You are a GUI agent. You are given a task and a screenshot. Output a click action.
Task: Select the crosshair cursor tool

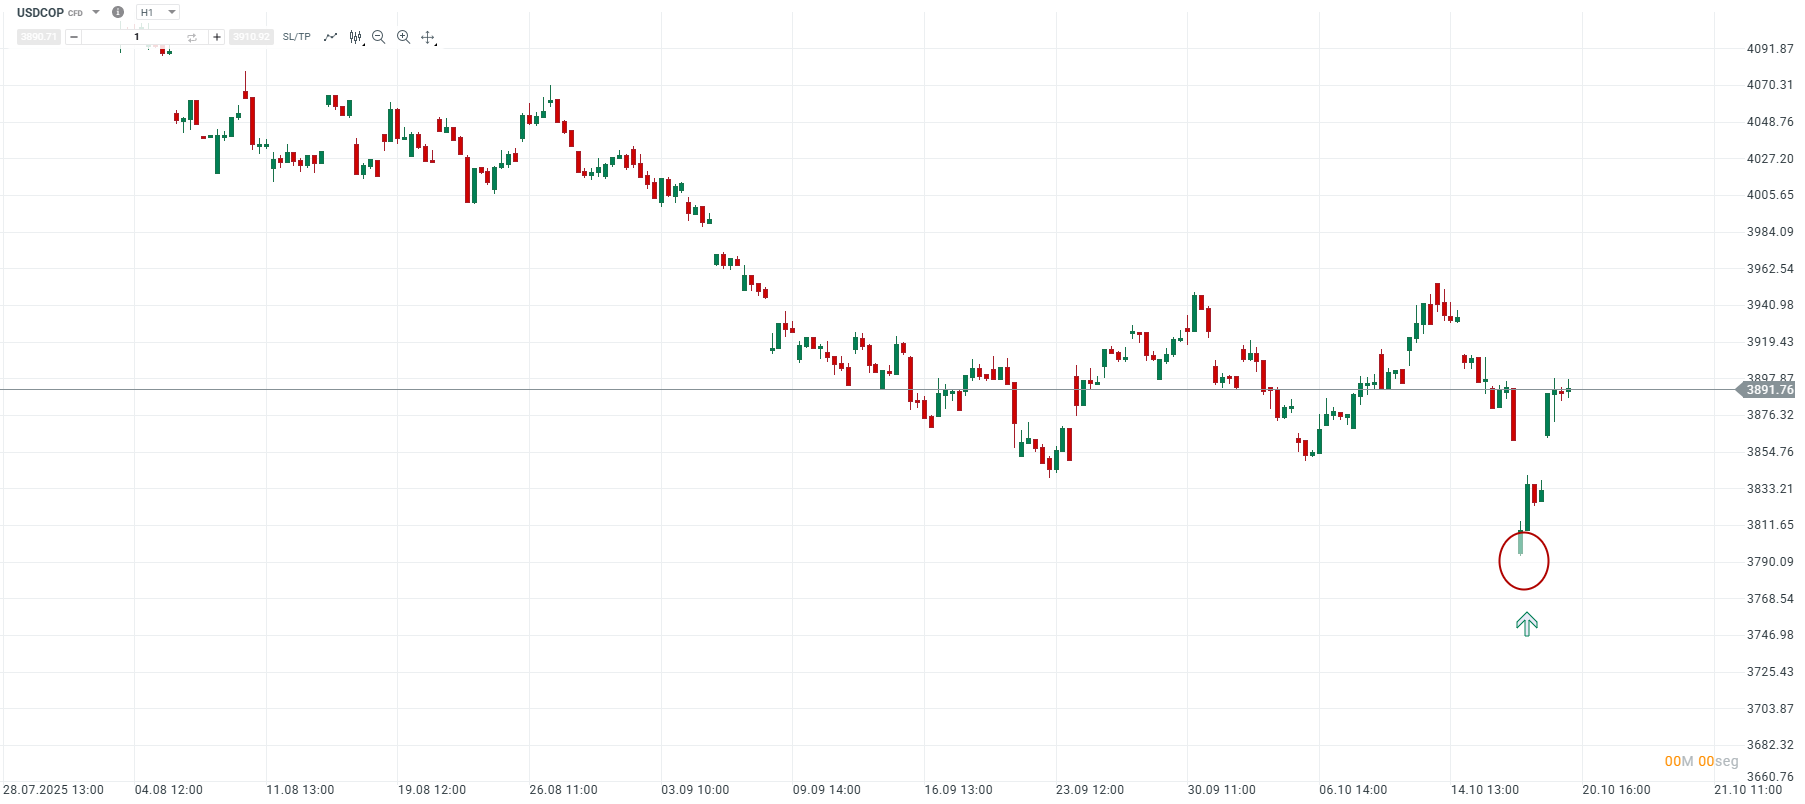(428, 37)
